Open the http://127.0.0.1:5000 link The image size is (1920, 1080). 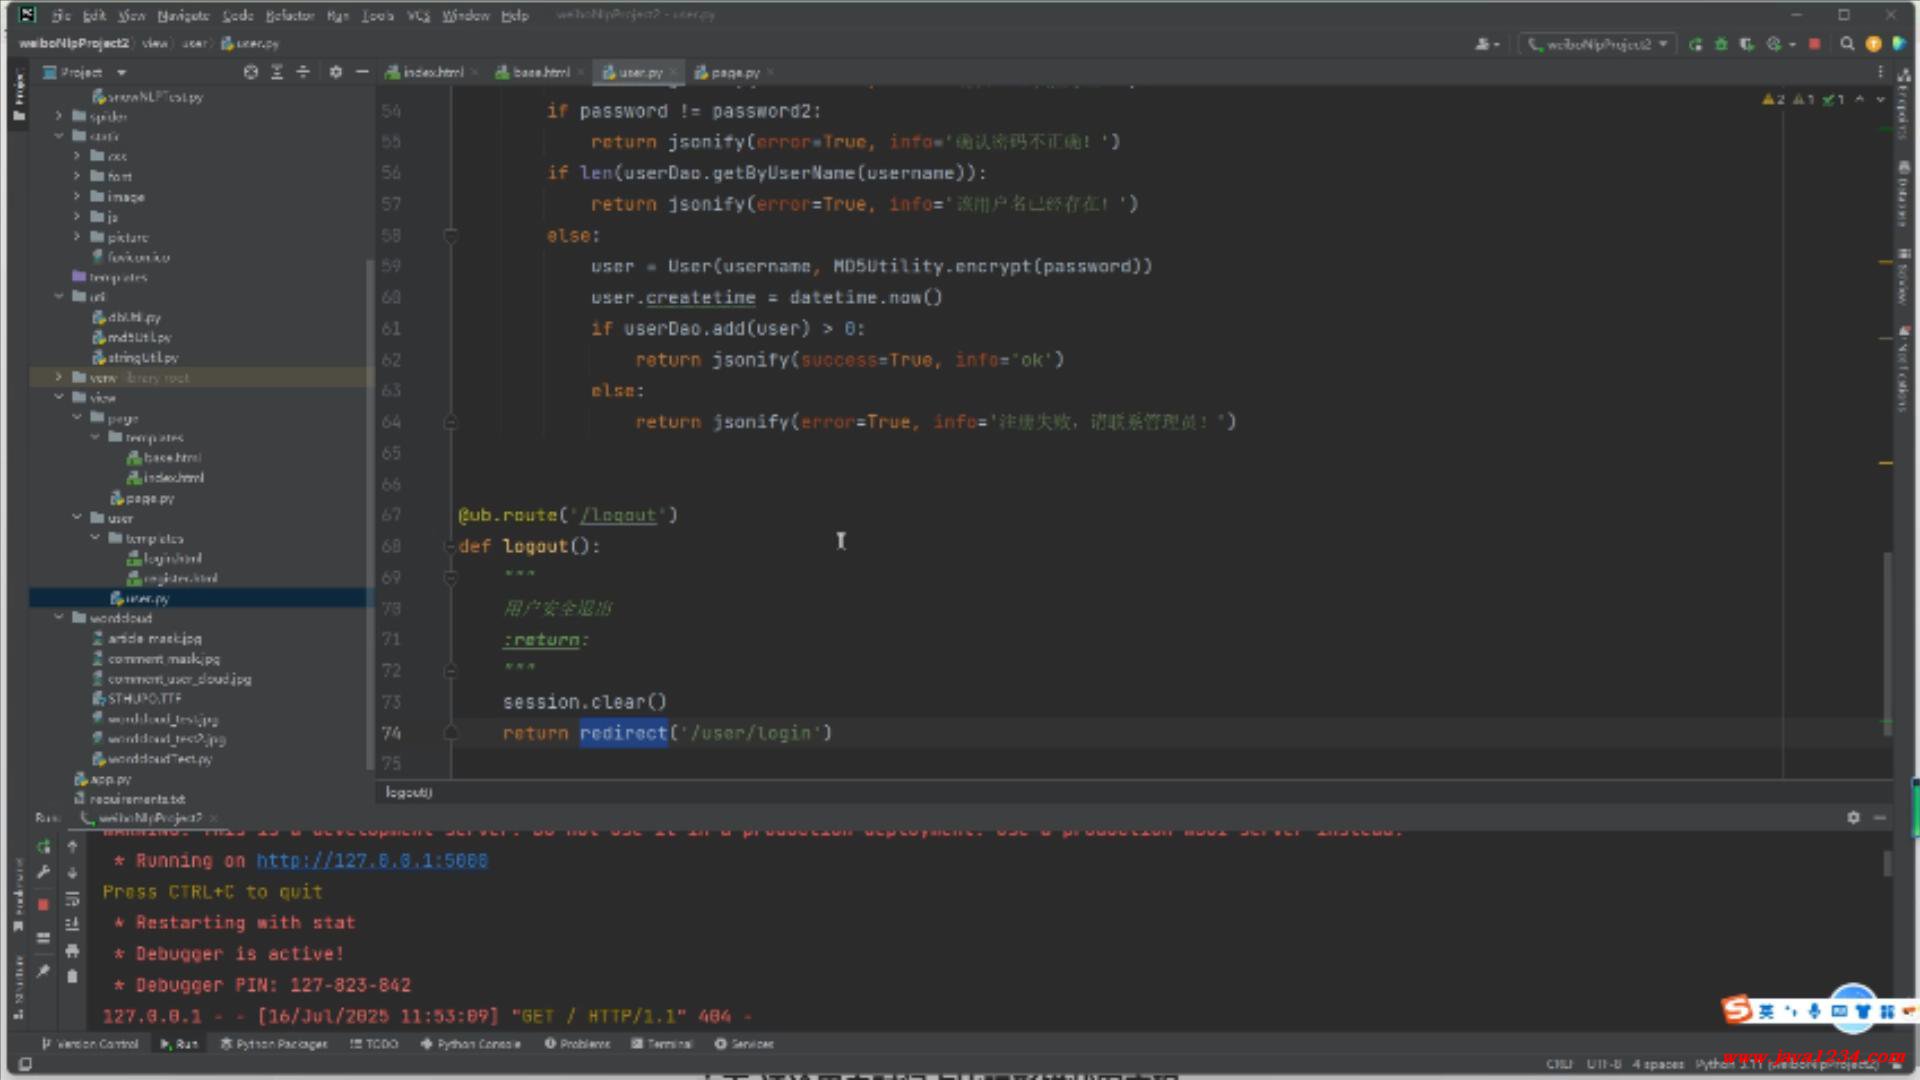click(371, 861)
